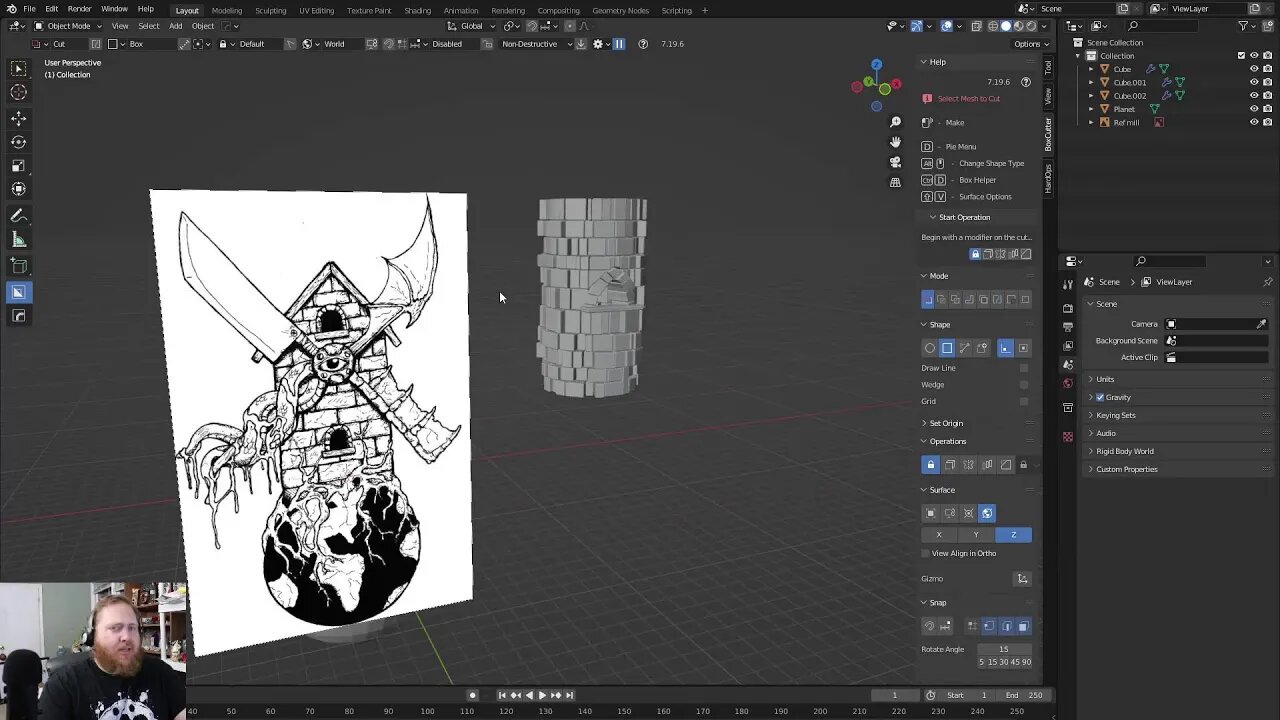Click the Cut lock icon in Operations
Image resolution: width=1280 pixels, height=720 pixels.
click(930, 465)
